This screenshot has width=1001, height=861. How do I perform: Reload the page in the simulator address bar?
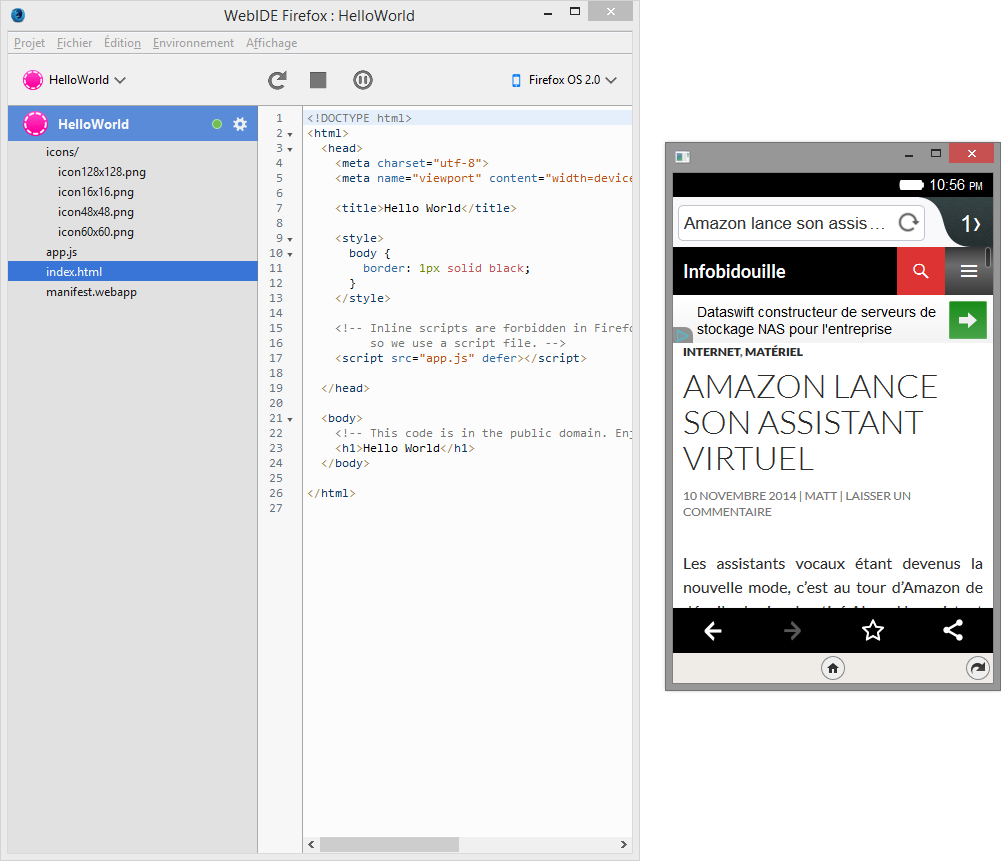coord(908,223)
